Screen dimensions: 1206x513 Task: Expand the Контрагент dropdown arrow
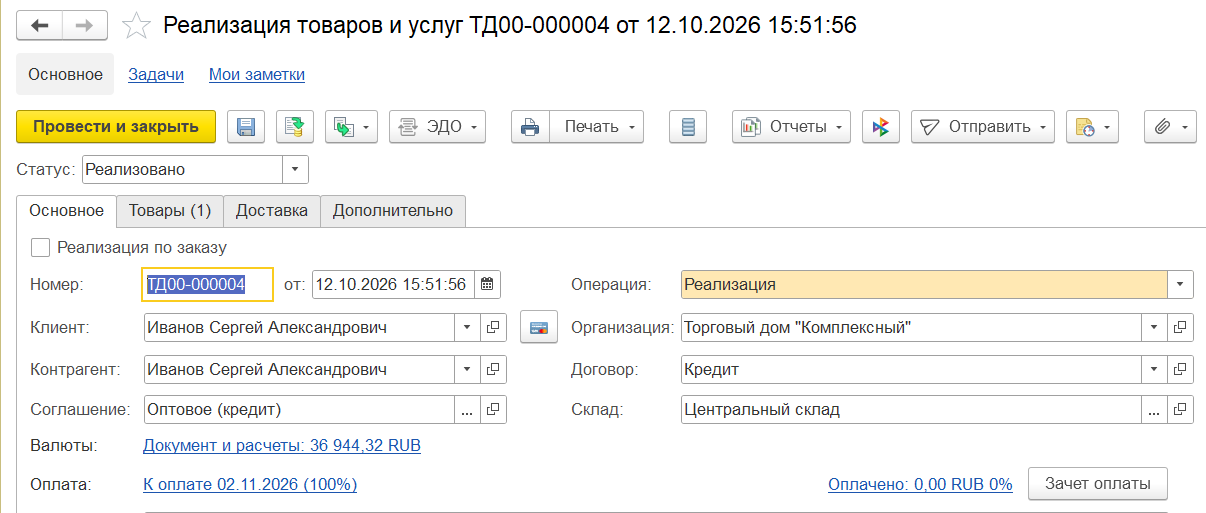tap(468, 369)
